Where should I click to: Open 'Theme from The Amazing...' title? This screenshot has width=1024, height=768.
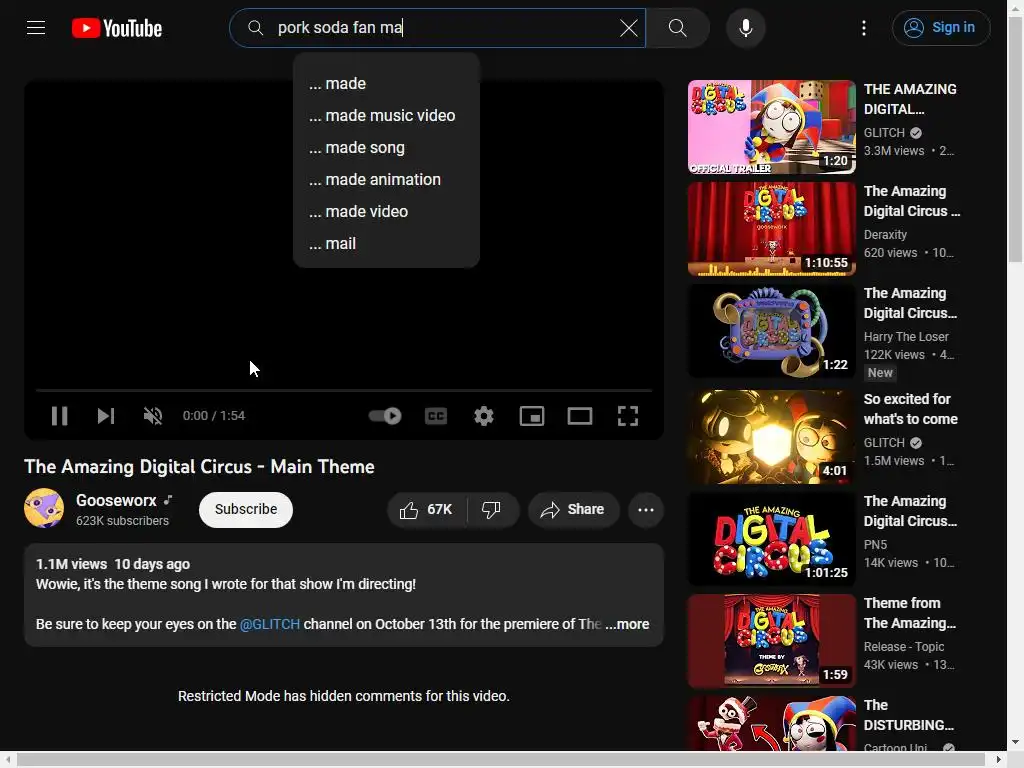point(909,613)
